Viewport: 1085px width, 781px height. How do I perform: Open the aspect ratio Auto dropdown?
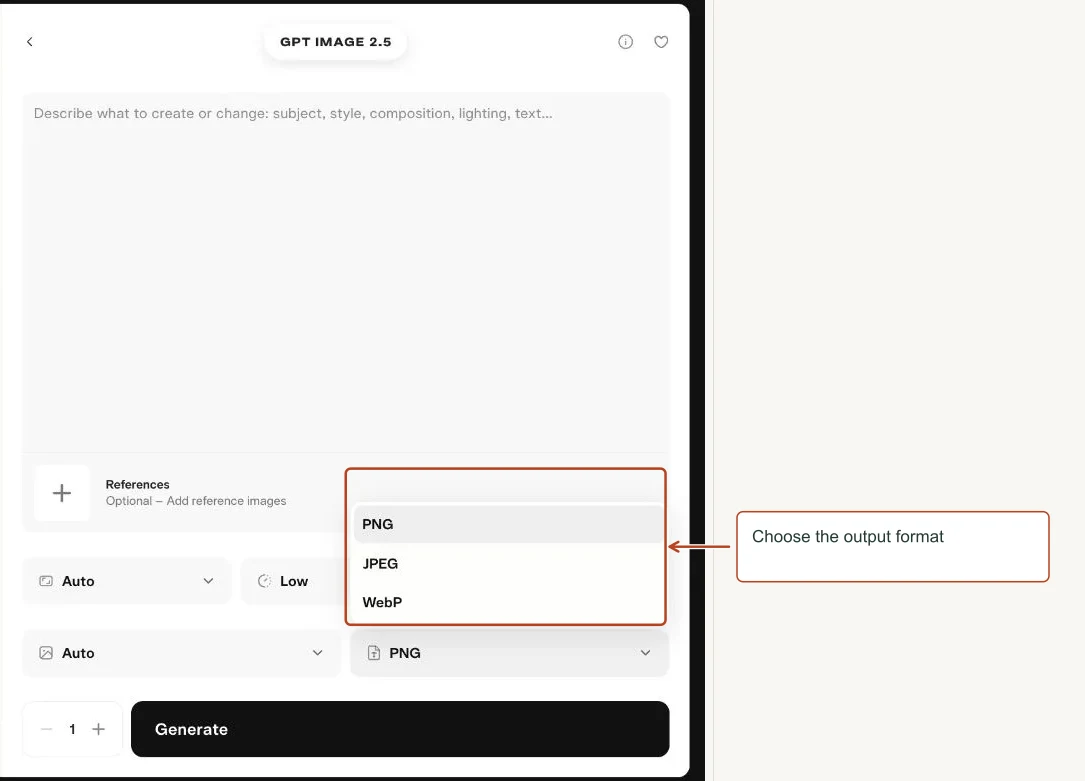[x=127, y=581]
